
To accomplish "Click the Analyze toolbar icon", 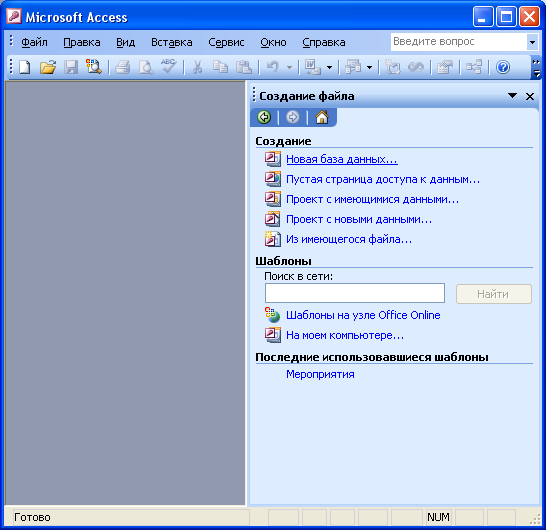I will pyautogui.click(x=353, y=67).
